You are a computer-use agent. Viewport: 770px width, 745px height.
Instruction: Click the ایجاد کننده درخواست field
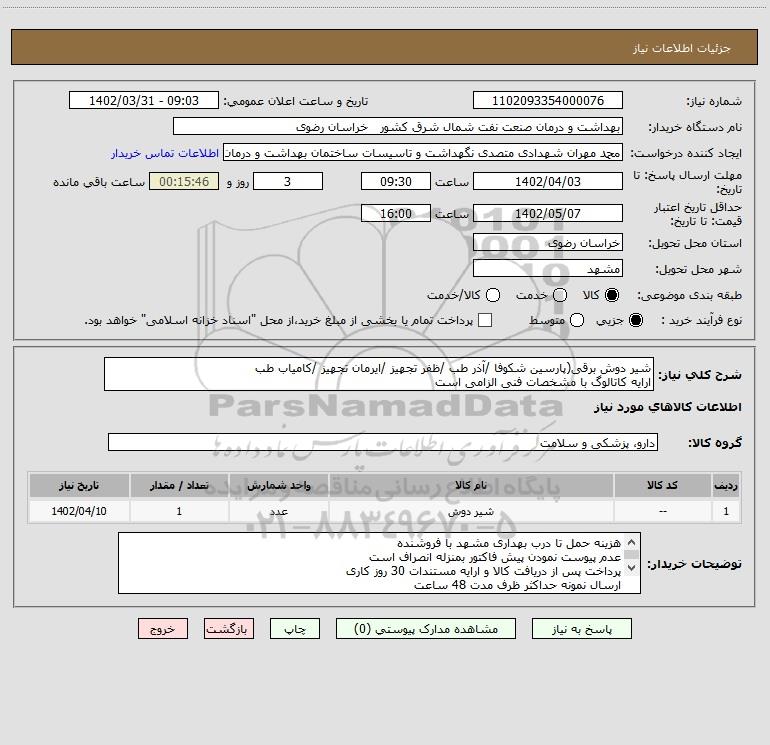[x=423, y=153]
